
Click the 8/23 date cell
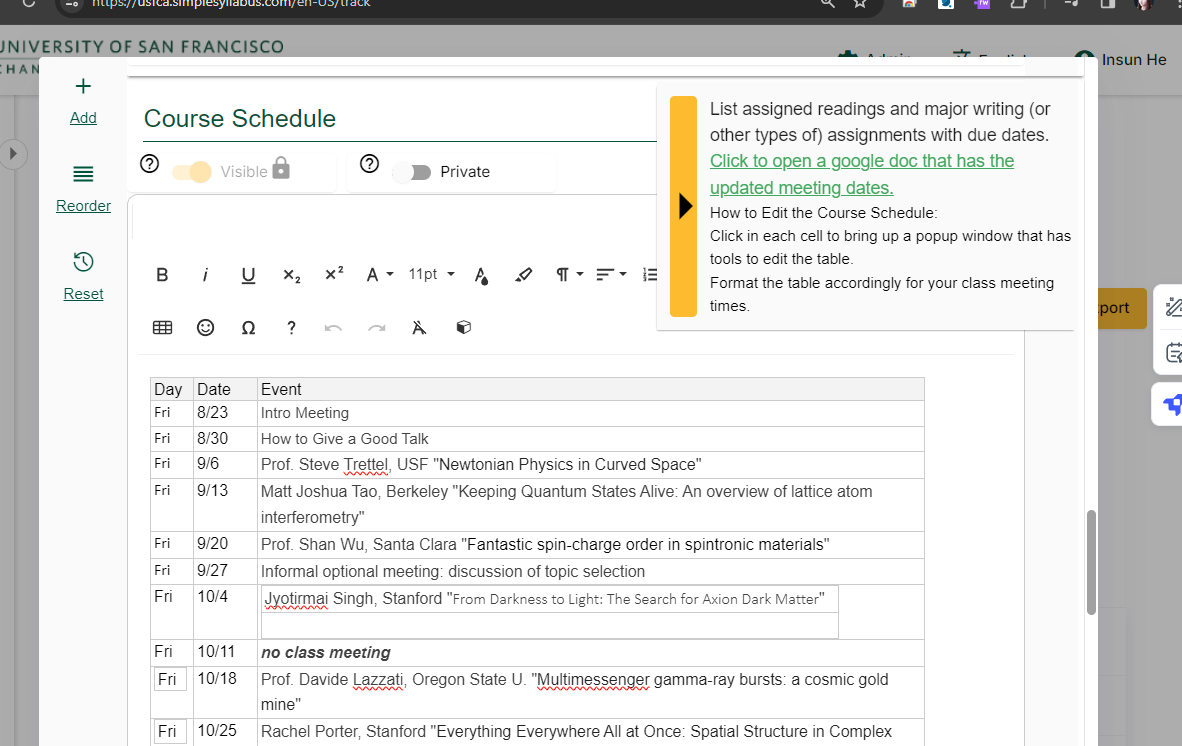(225, 413)
